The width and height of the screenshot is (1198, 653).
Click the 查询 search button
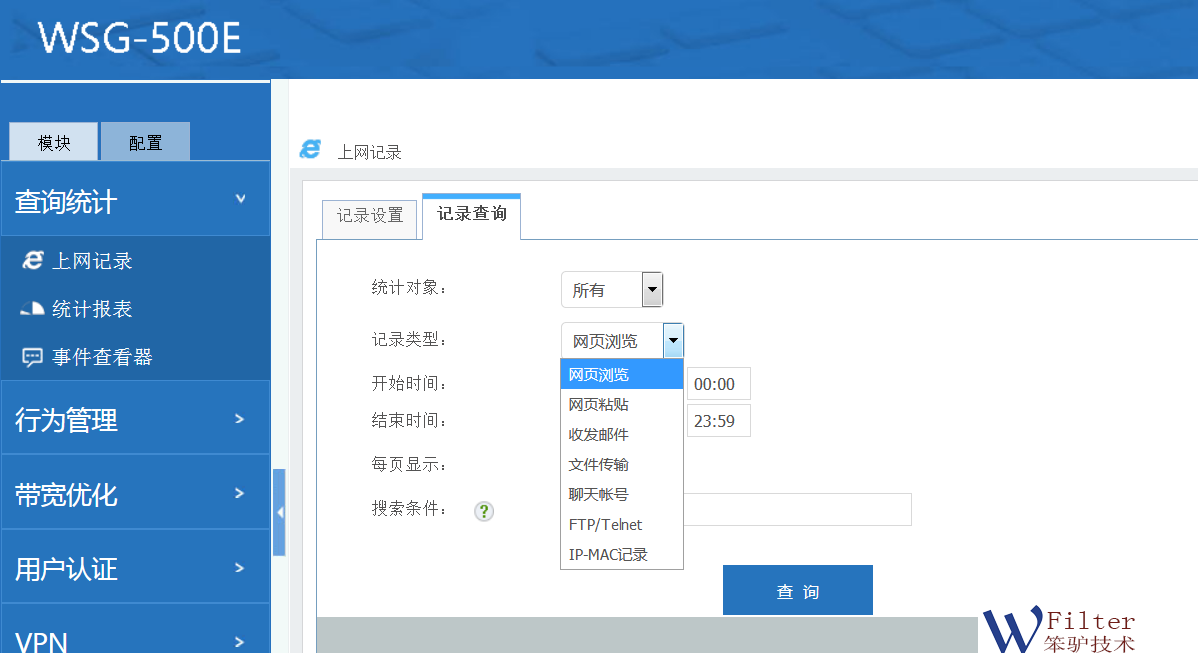[x=797, y=591]
